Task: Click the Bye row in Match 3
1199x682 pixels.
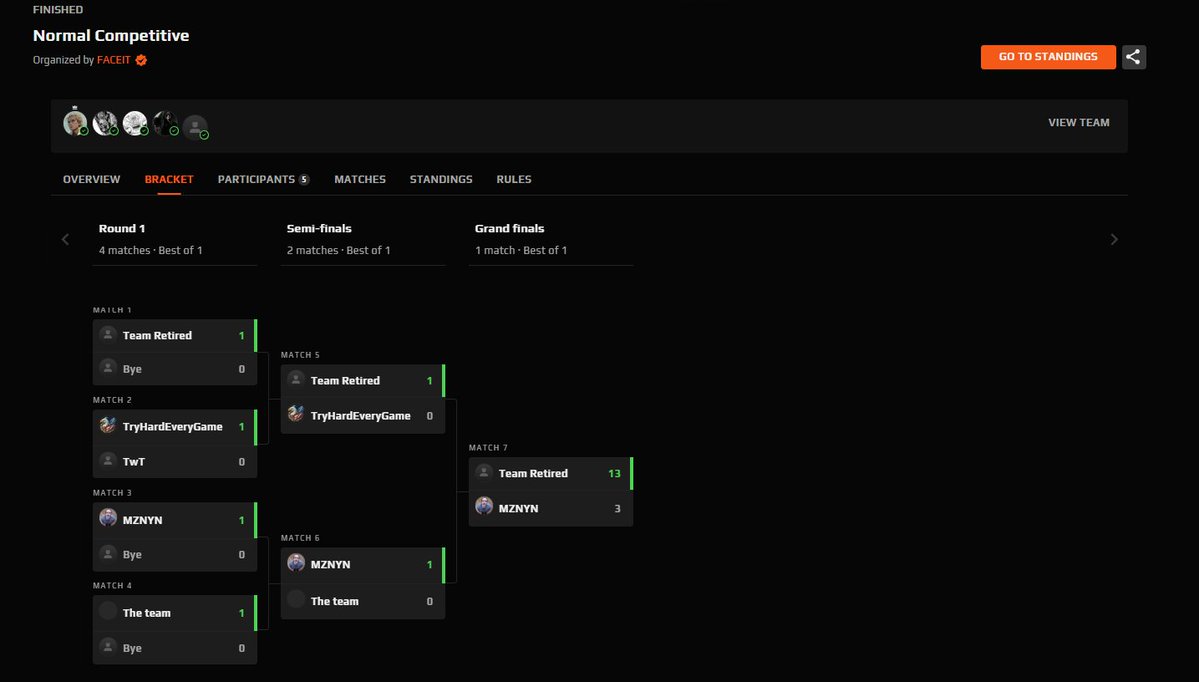Action: coord(174,554)
